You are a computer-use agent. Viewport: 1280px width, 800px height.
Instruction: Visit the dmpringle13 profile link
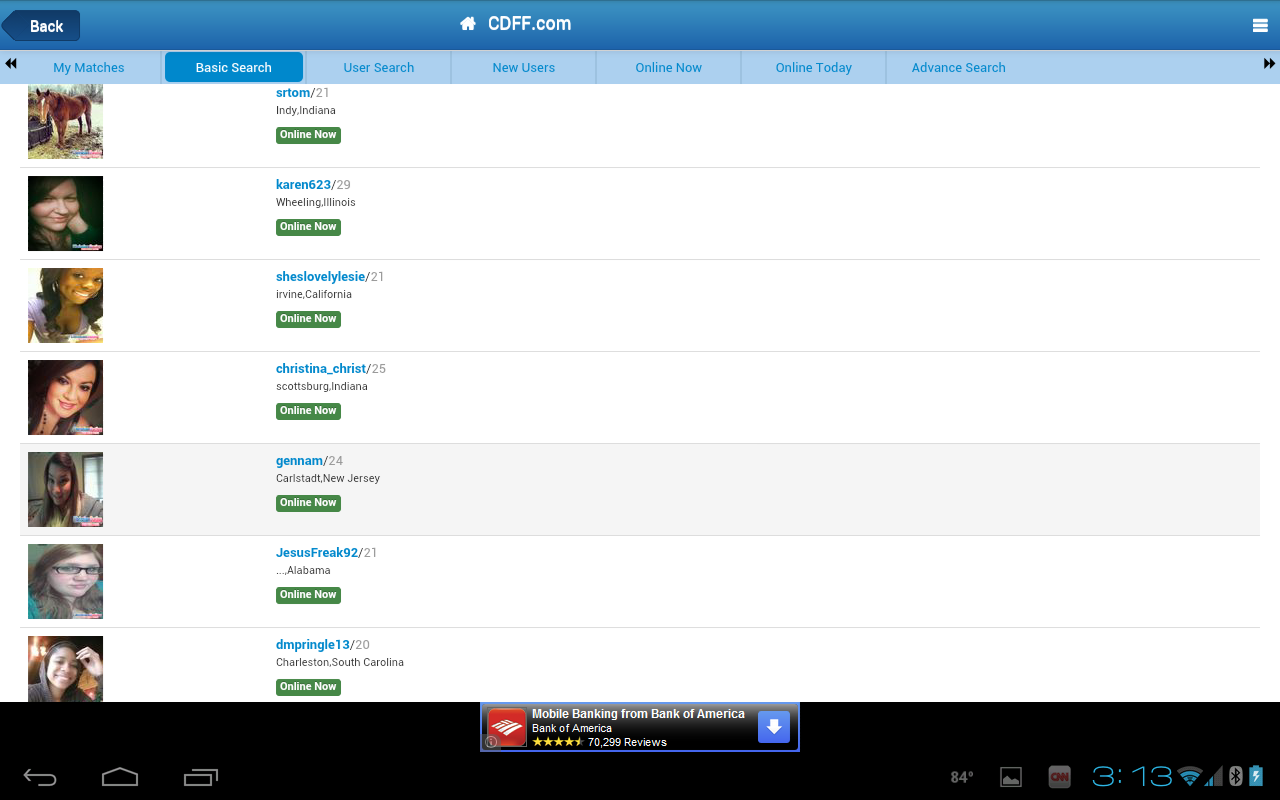point(313,645)
